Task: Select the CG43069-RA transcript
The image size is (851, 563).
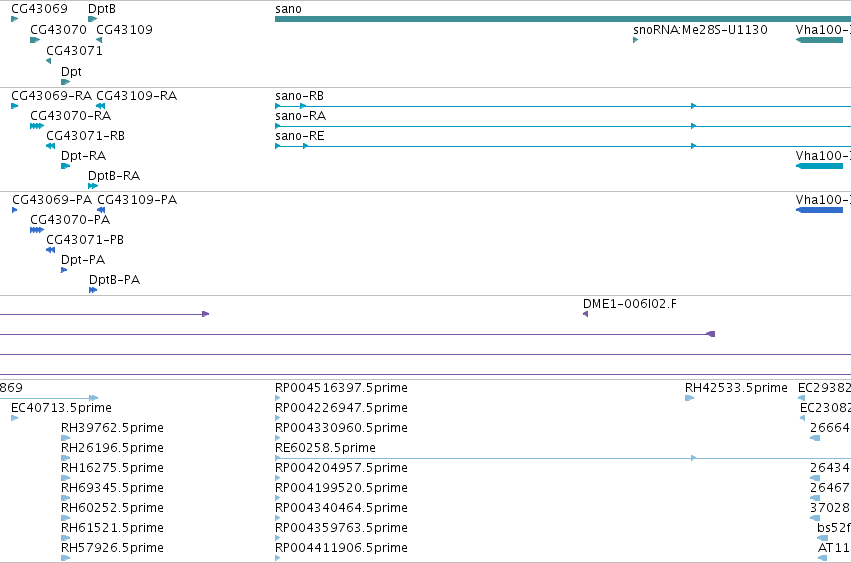Action: point(15,106)
